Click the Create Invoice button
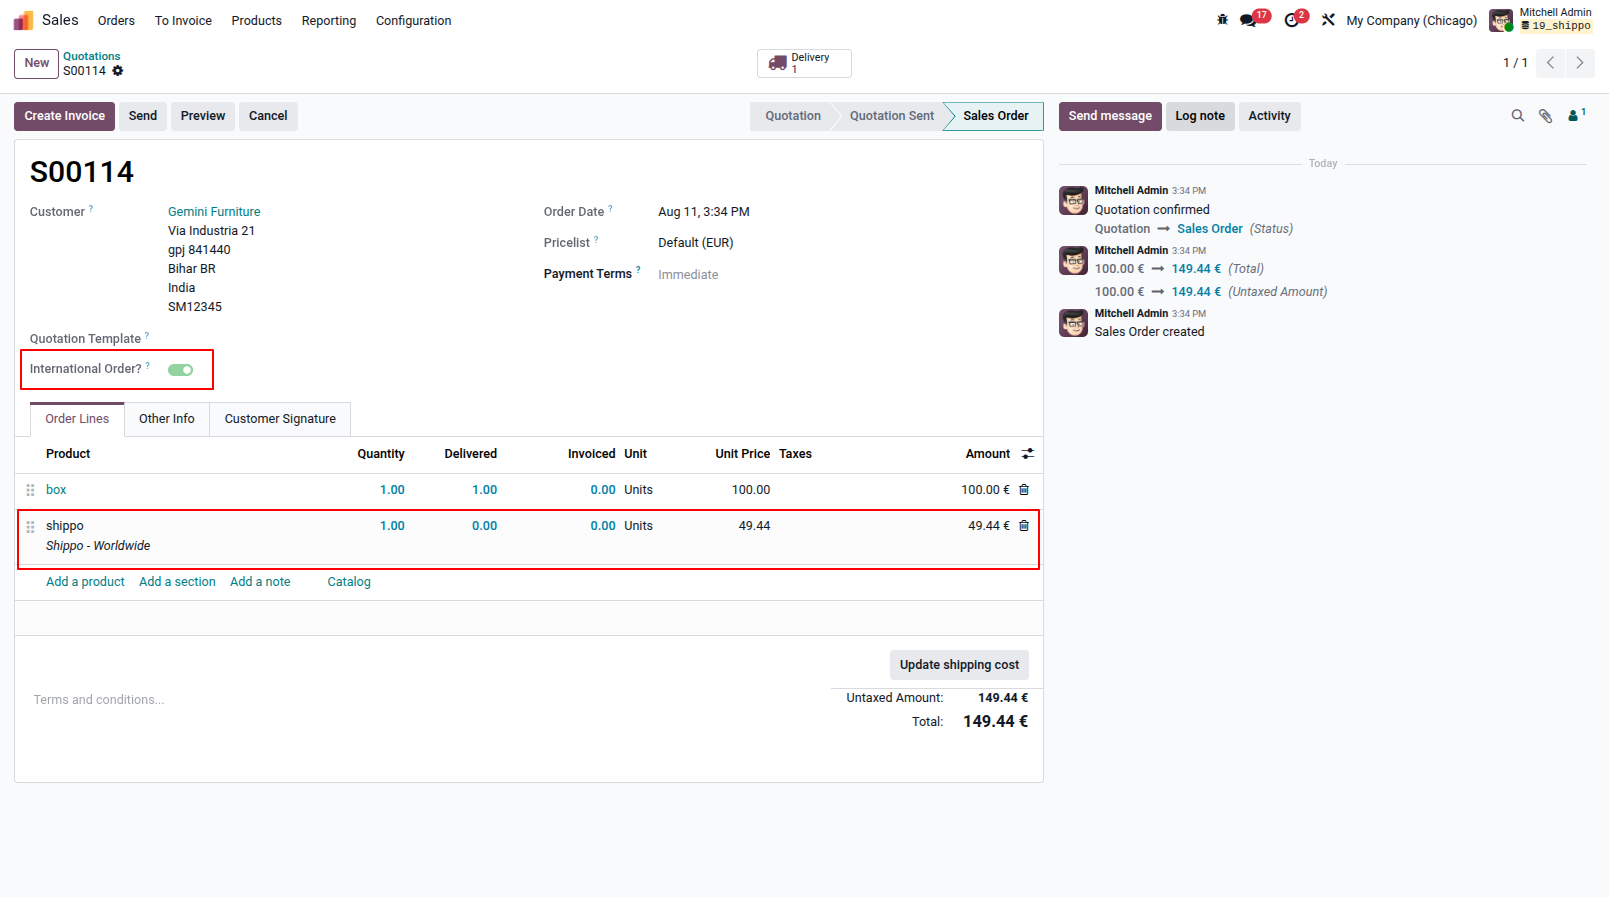Image resolution: width=1609 pixels, height=897 pixels. (65, 116)
